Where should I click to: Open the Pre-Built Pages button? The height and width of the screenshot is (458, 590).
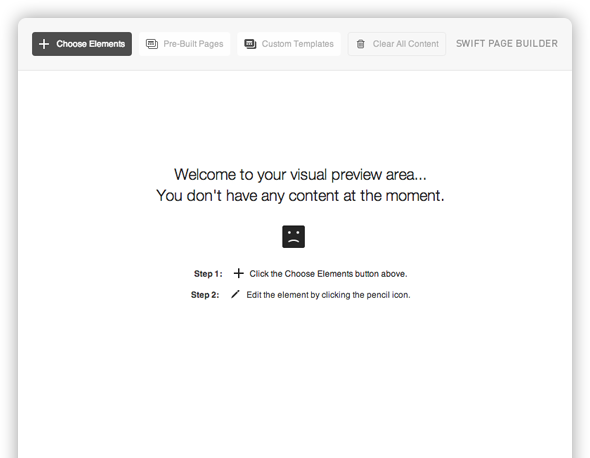pos(184,44)
